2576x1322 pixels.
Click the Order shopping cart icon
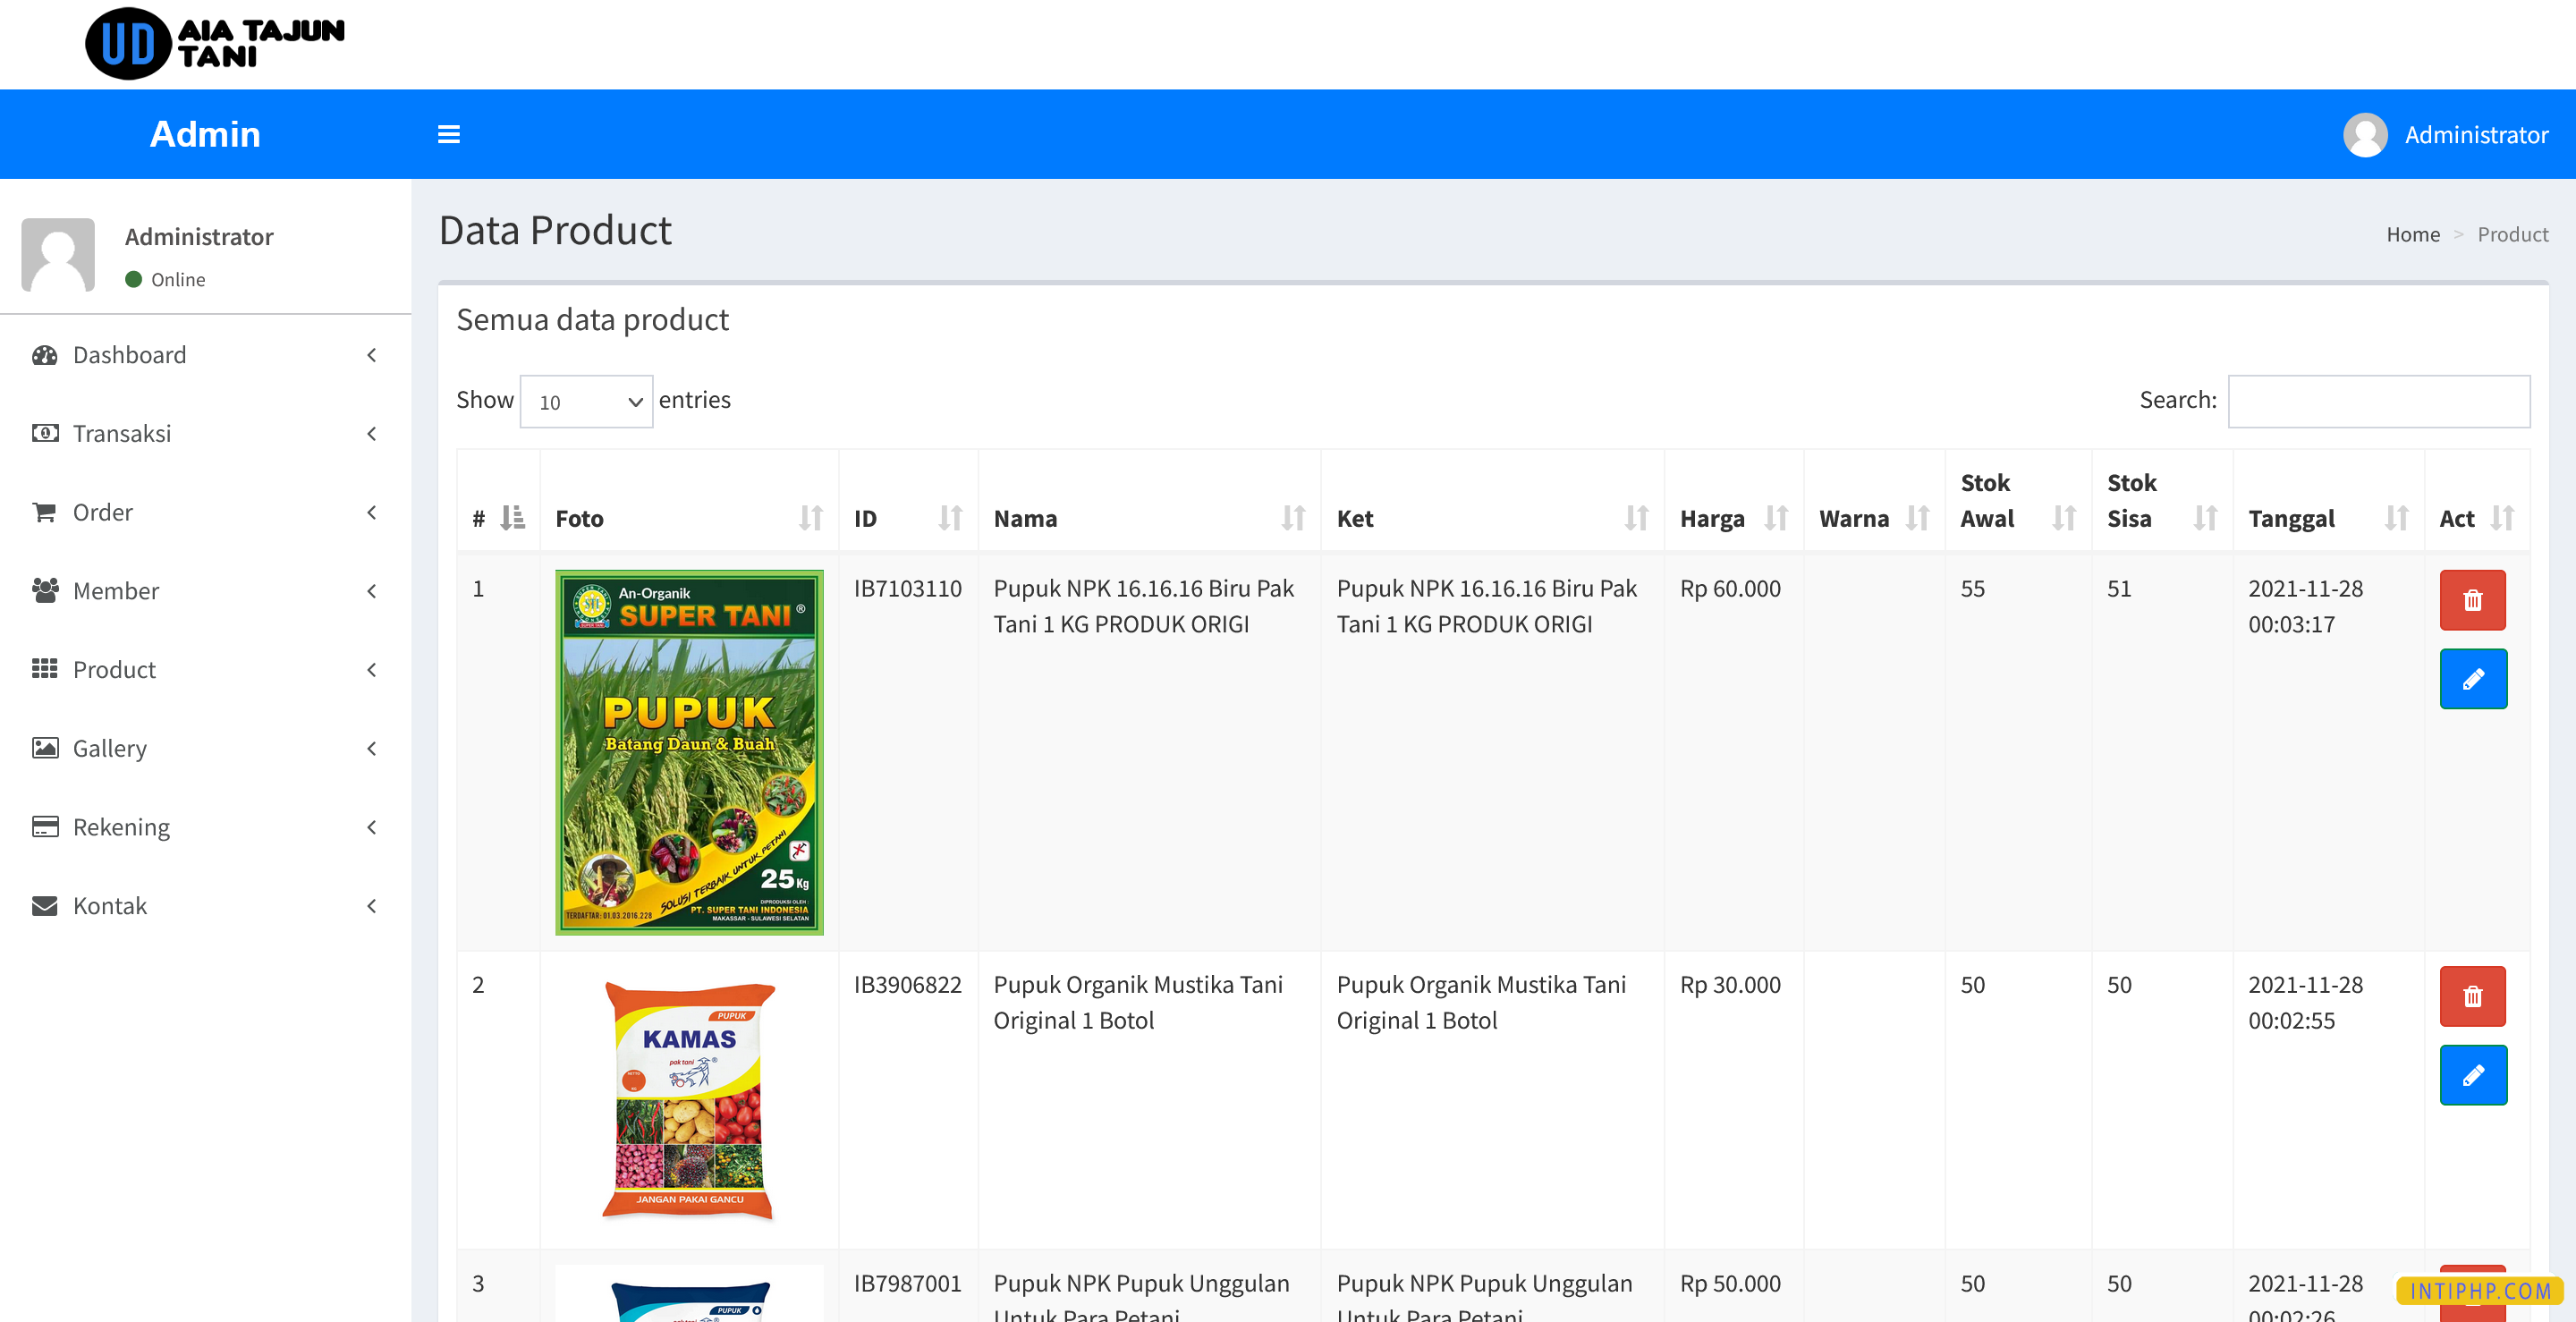(44, 512)
